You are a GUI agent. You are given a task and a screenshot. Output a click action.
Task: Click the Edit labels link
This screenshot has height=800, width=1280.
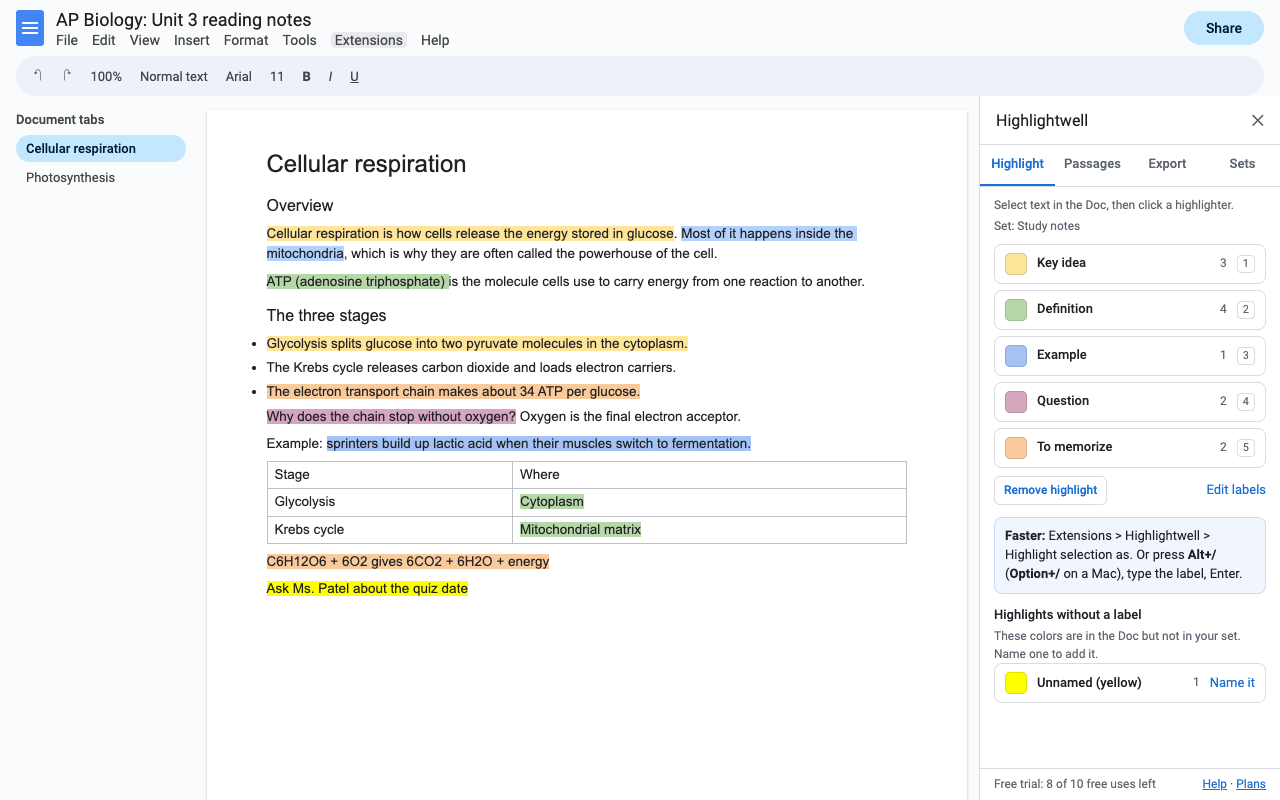[1236, 490]
